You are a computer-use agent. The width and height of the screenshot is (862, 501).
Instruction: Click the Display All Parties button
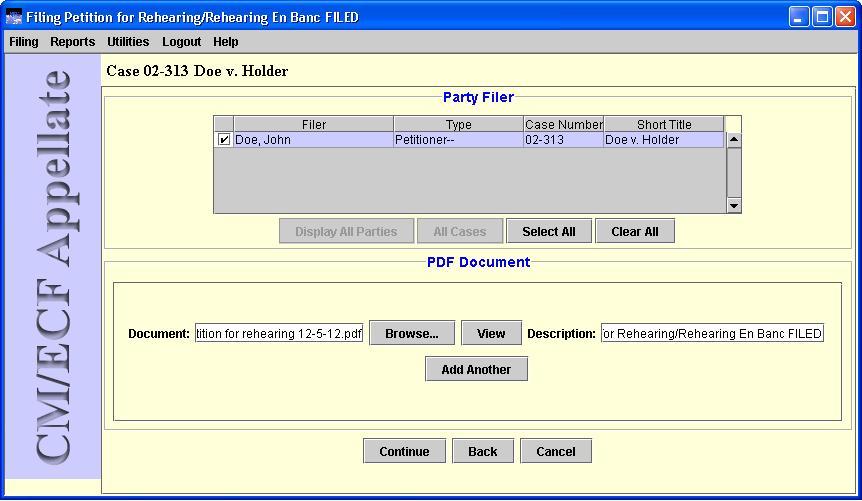click(x=346, y=232)
